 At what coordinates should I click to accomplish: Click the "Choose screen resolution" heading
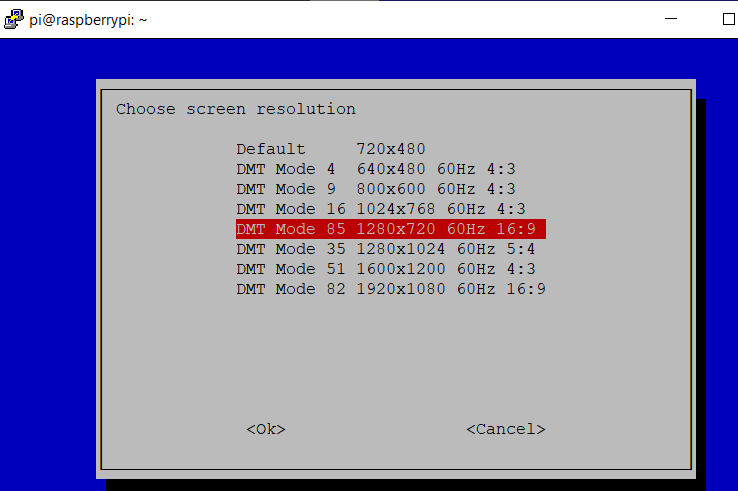pos(236,109)
